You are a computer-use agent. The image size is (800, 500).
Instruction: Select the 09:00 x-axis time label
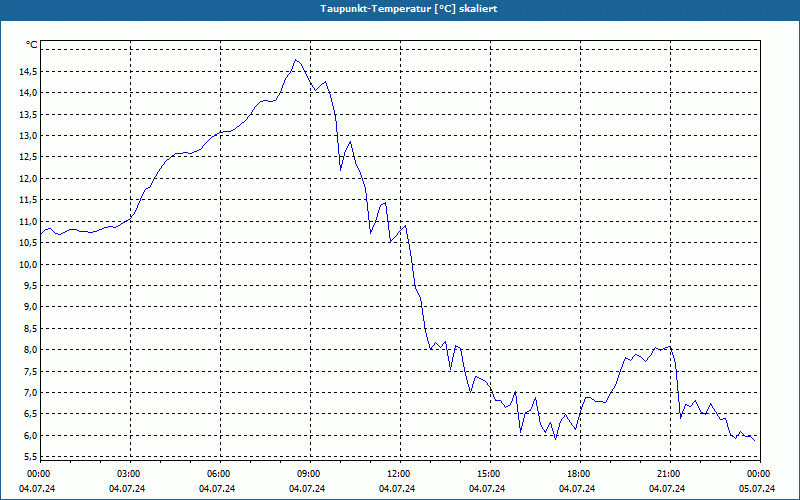coord(310,474)
